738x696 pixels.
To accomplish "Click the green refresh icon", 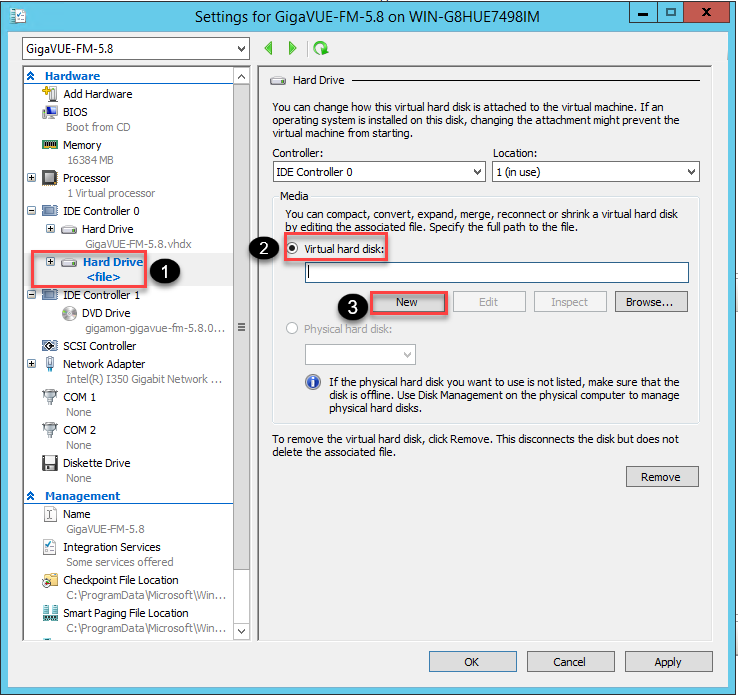I will 320,48.
